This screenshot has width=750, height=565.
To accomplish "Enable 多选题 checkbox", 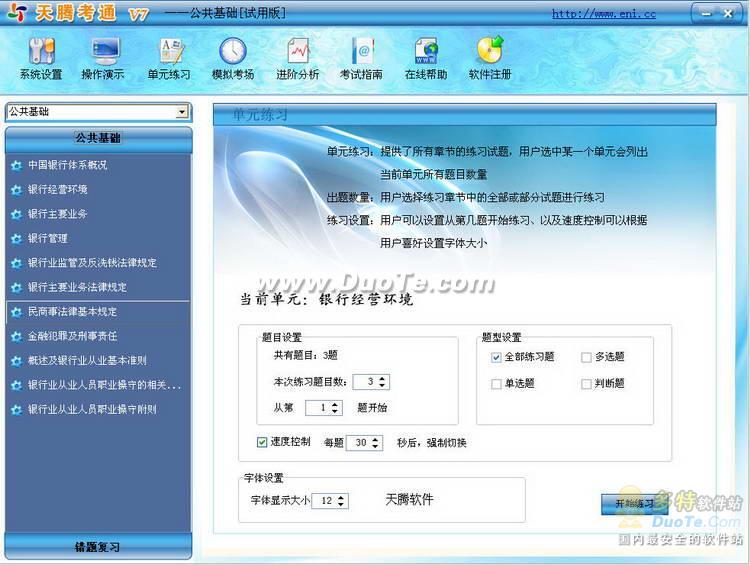I will point(586,357).
